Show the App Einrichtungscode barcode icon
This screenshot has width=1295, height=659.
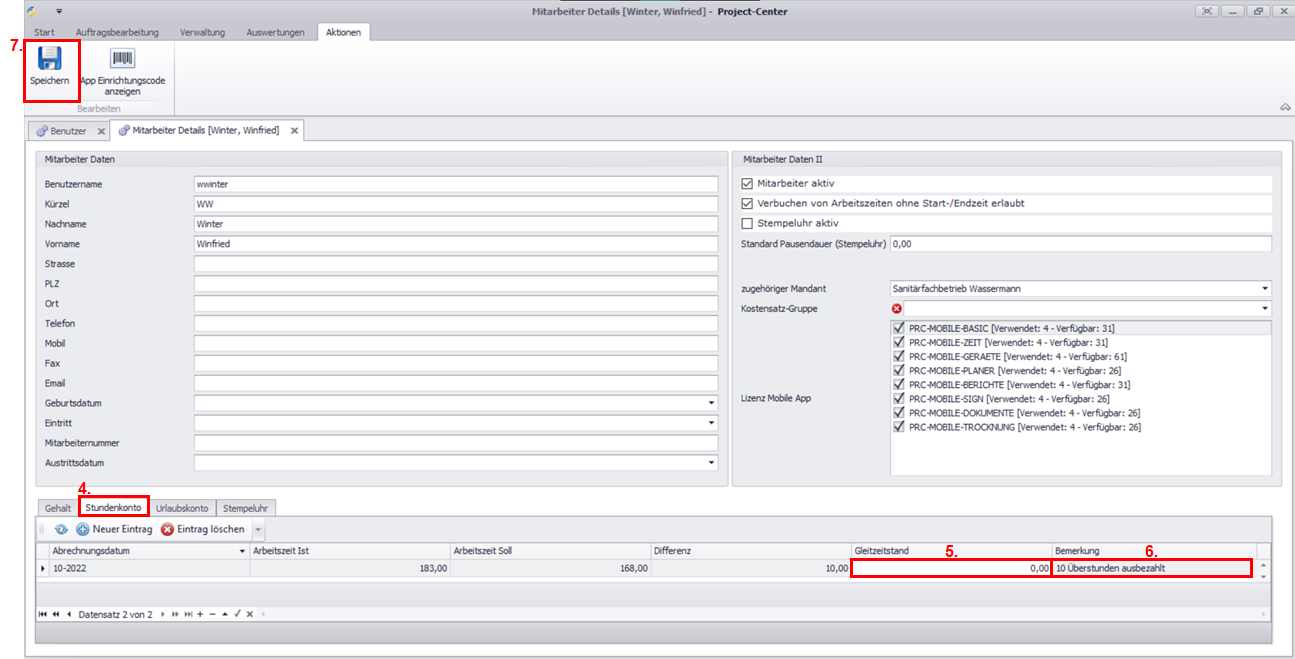click(x=123, y=59)
